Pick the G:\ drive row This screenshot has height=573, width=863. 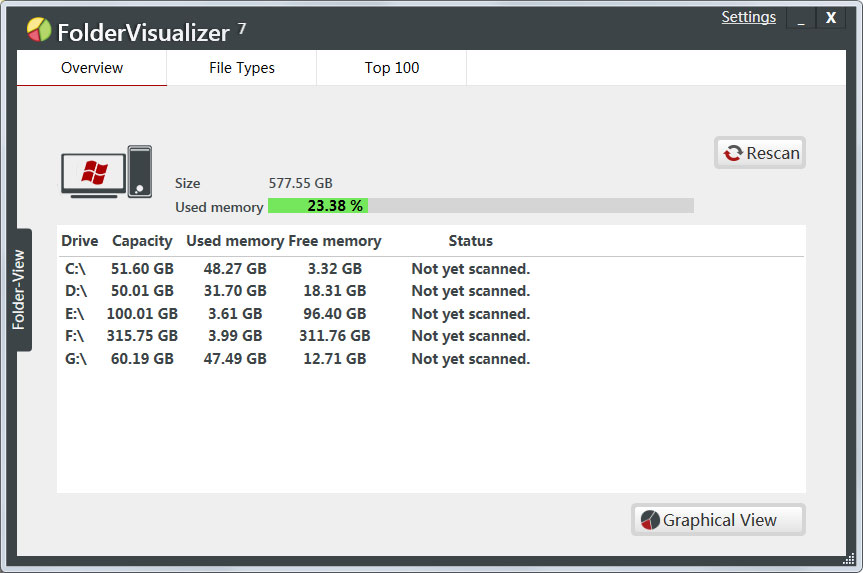click(431, 359)
